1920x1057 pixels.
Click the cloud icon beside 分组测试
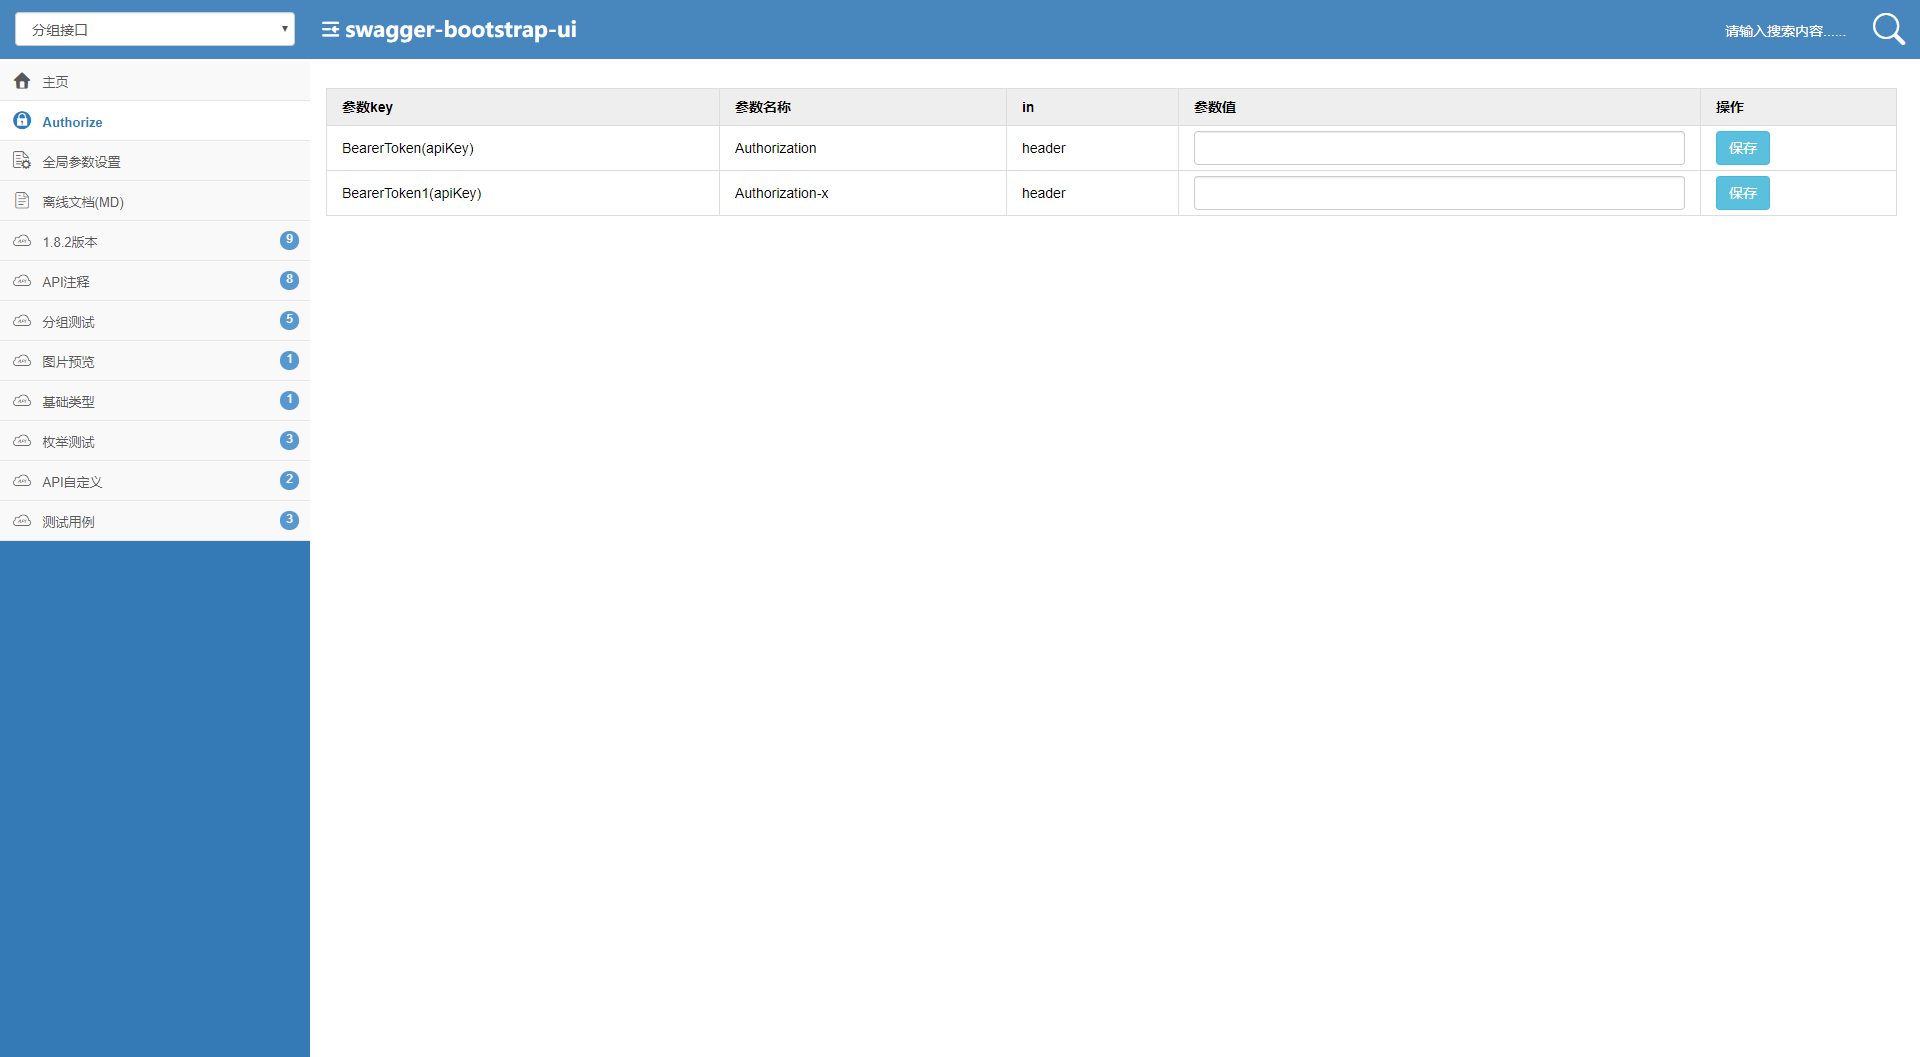point(22,321)
